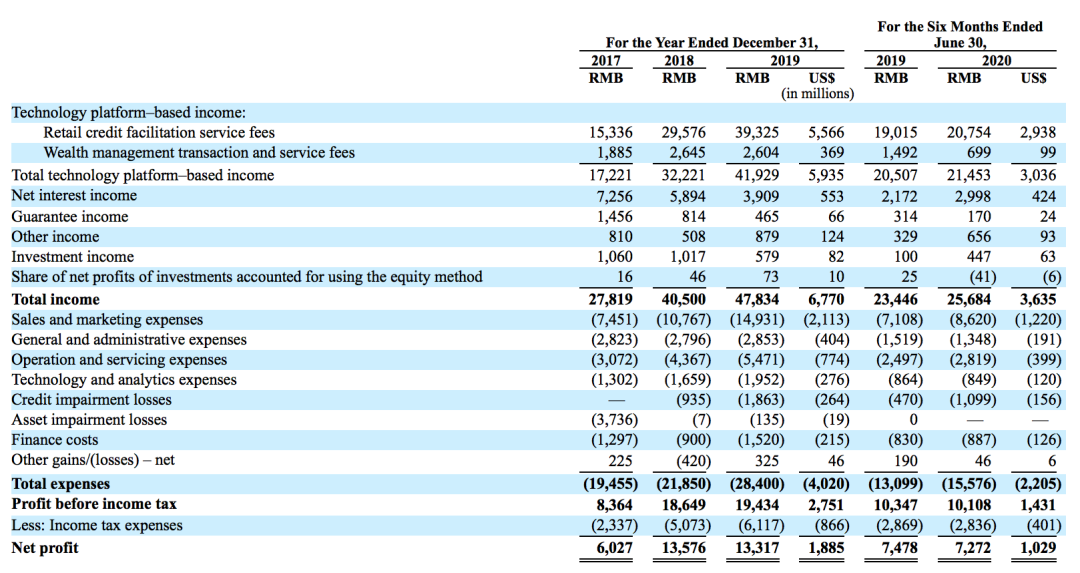Select net profit value 13,576
Screen dimensions: 1080x573
click(x=683, y=548)
